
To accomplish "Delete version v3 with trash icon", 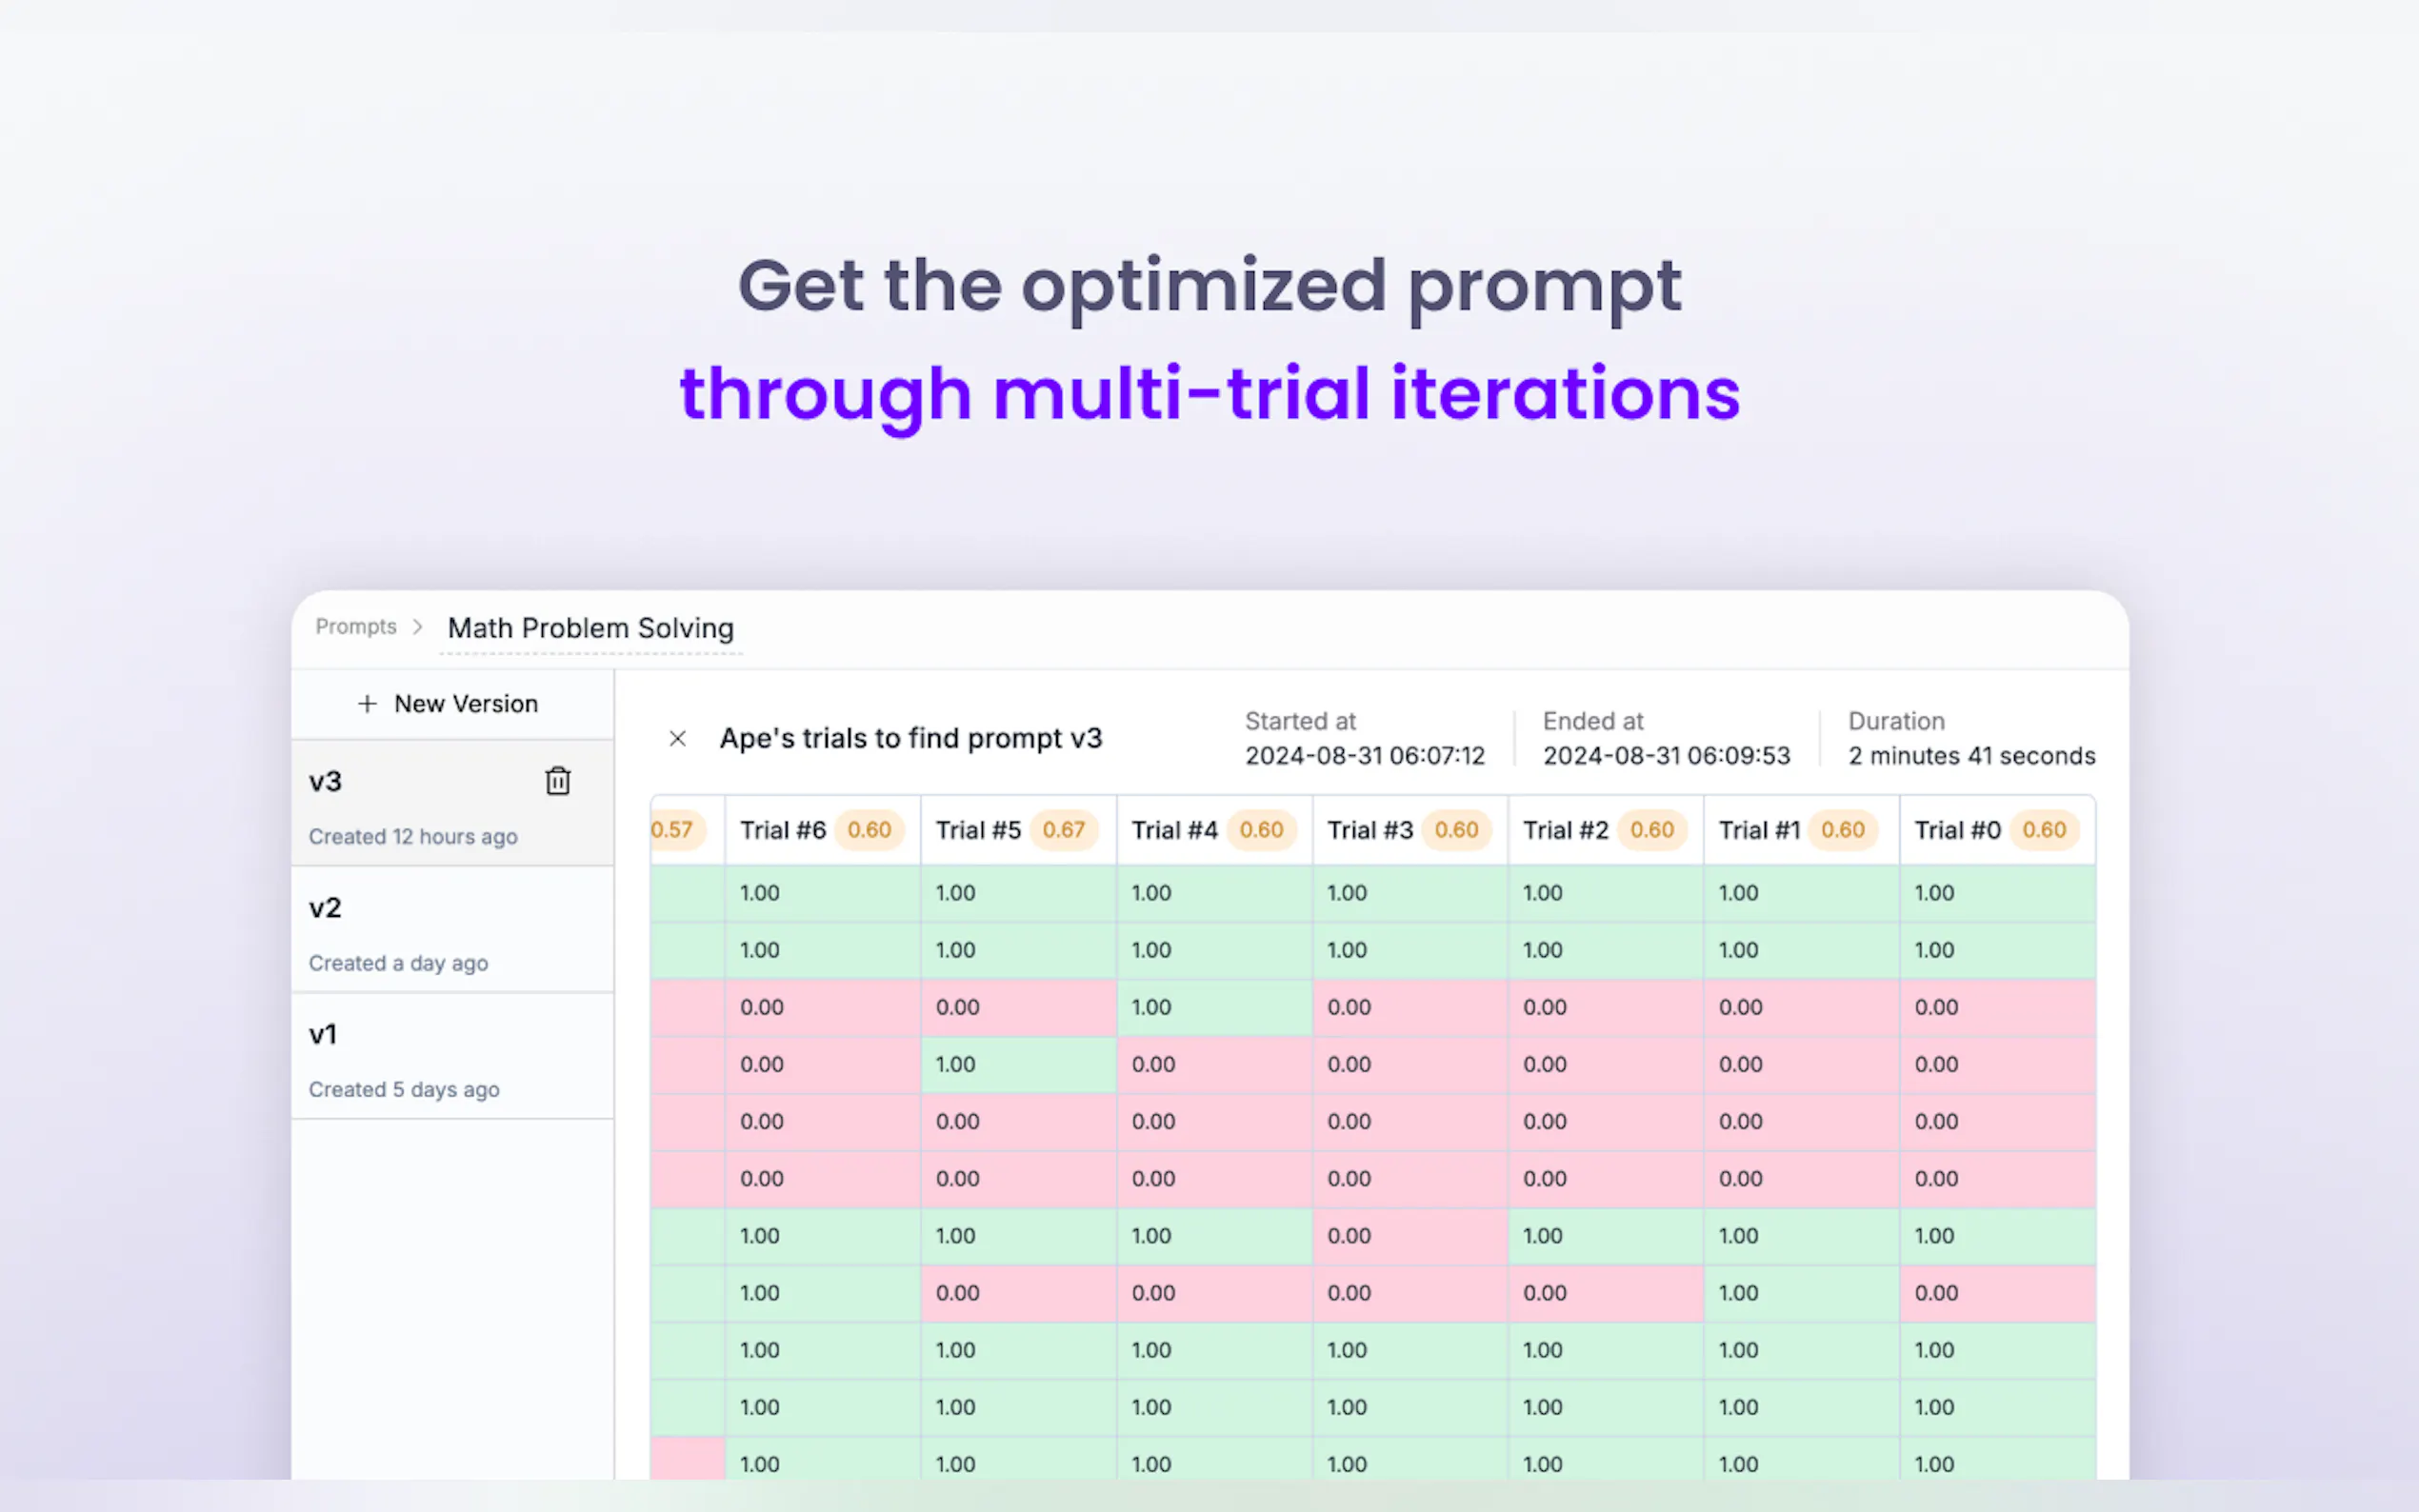I will [557, 781].
